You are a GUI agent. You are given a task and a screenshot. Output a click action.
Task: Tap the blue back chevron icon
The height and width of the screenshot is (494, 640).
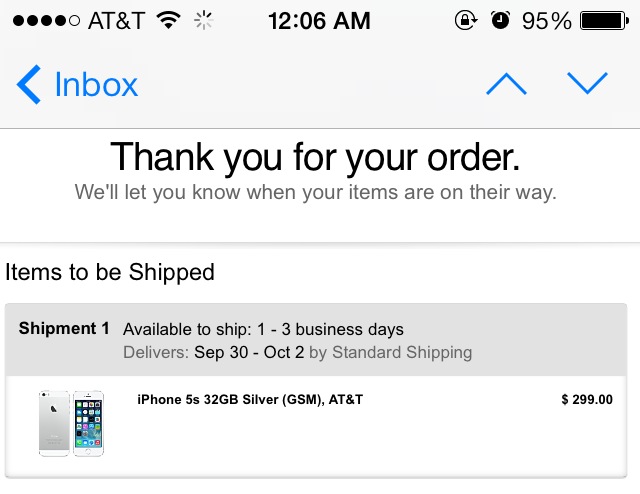click(29, 85)
